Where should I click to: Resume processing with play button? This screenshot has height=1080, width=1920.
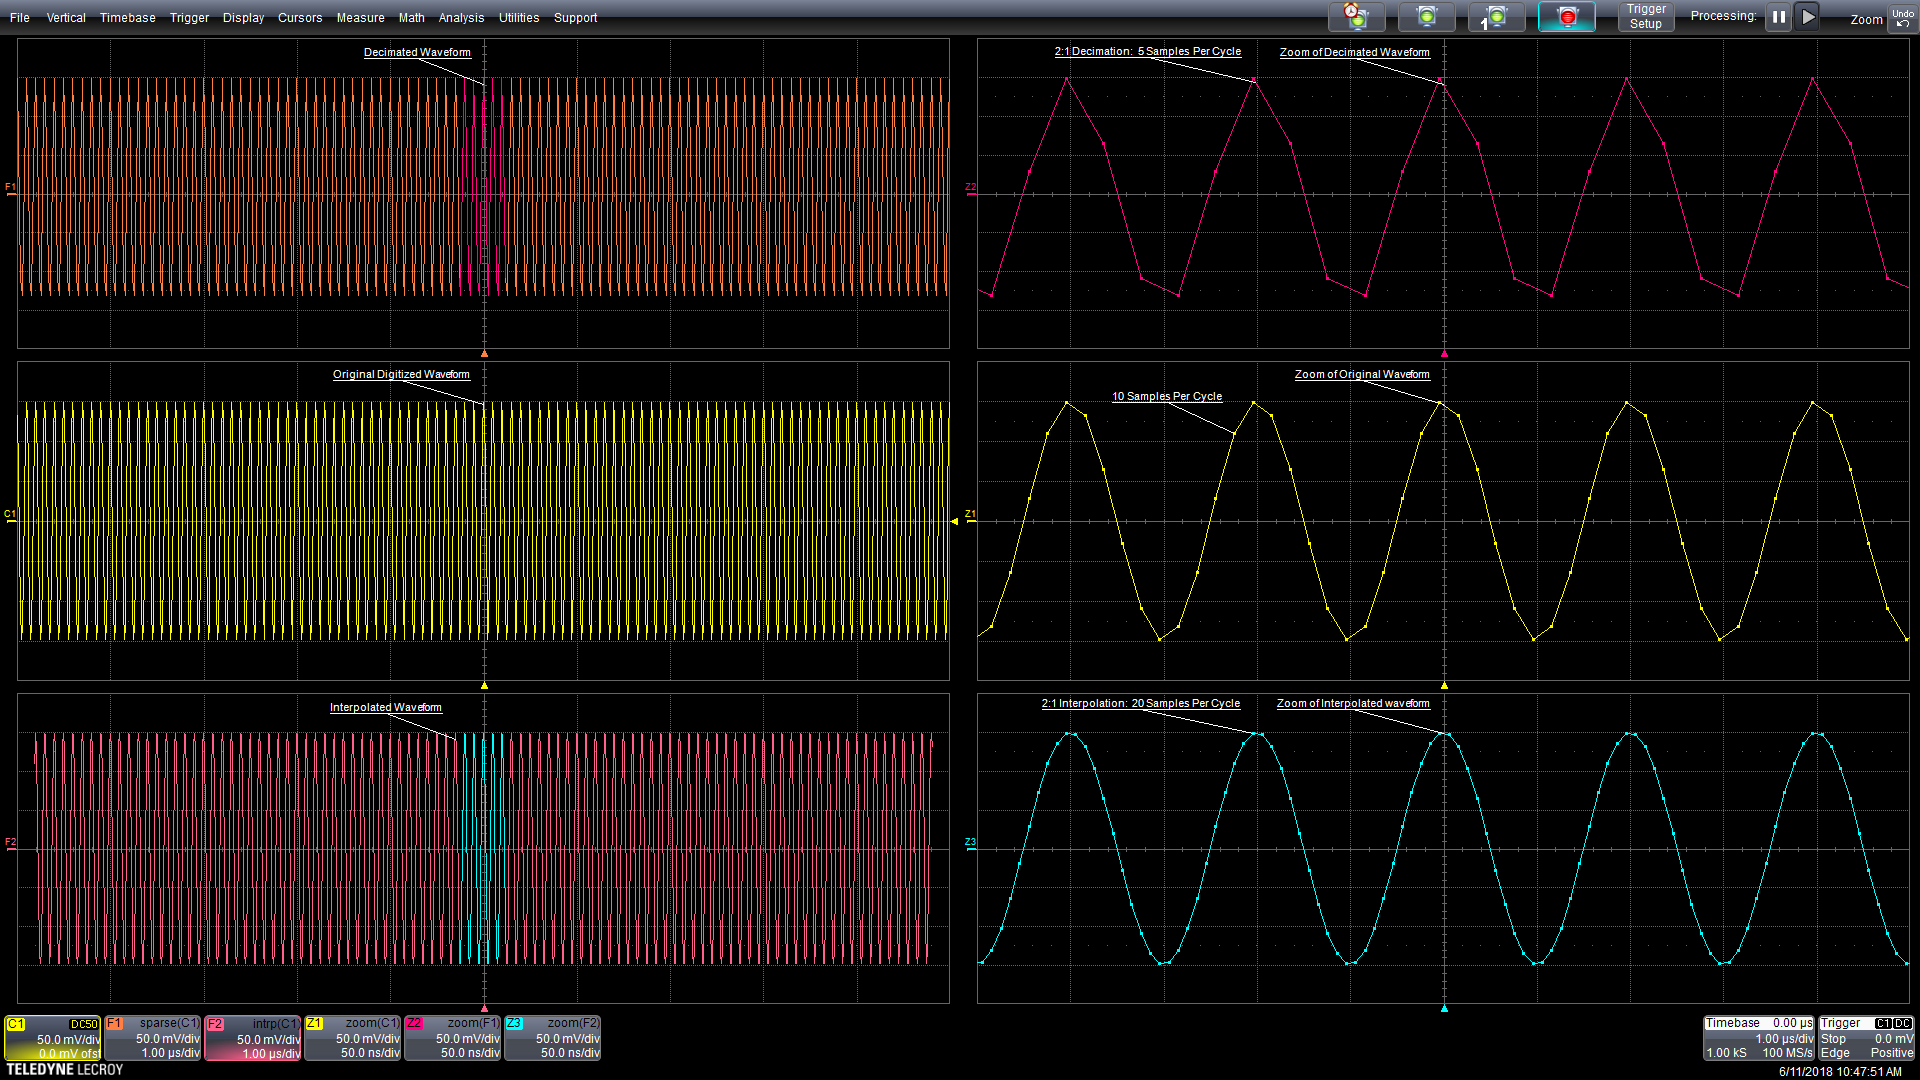coord(1807,17)
